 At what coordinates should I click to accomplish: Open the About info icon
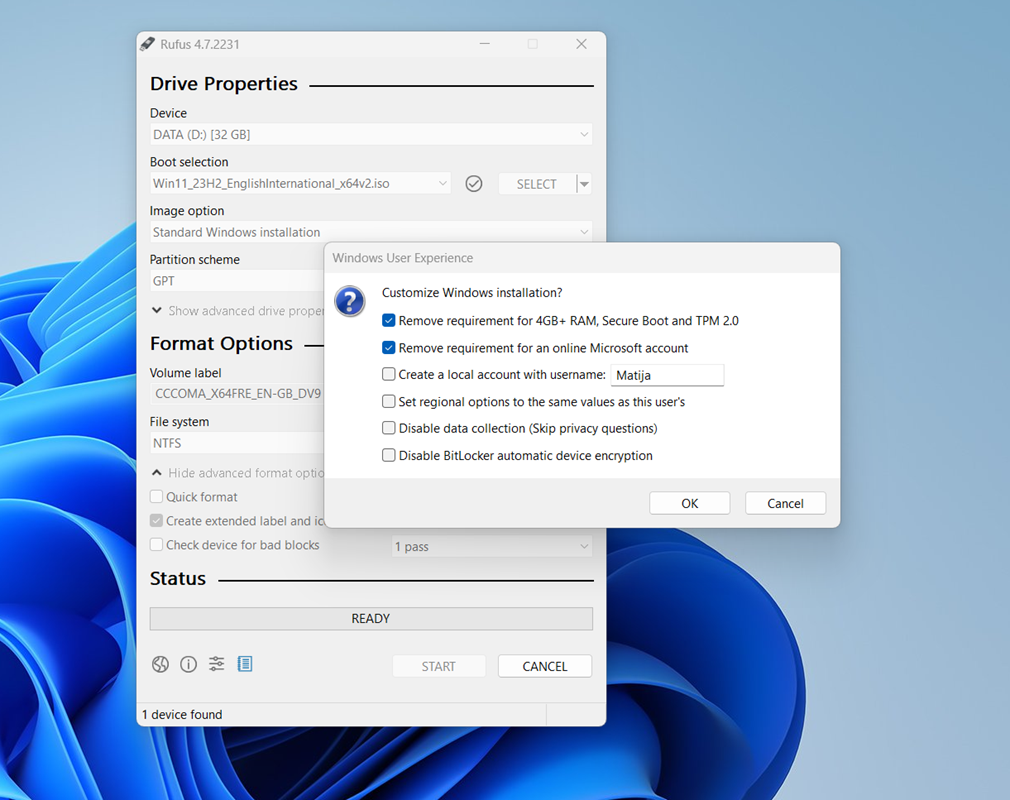click(188, 664)
